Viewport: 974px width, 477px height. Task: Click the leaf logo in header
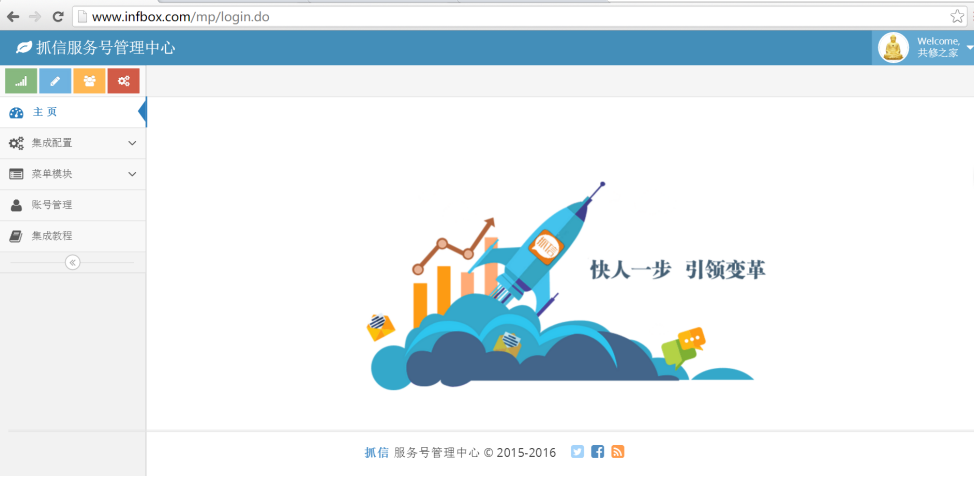click(24, 47)
